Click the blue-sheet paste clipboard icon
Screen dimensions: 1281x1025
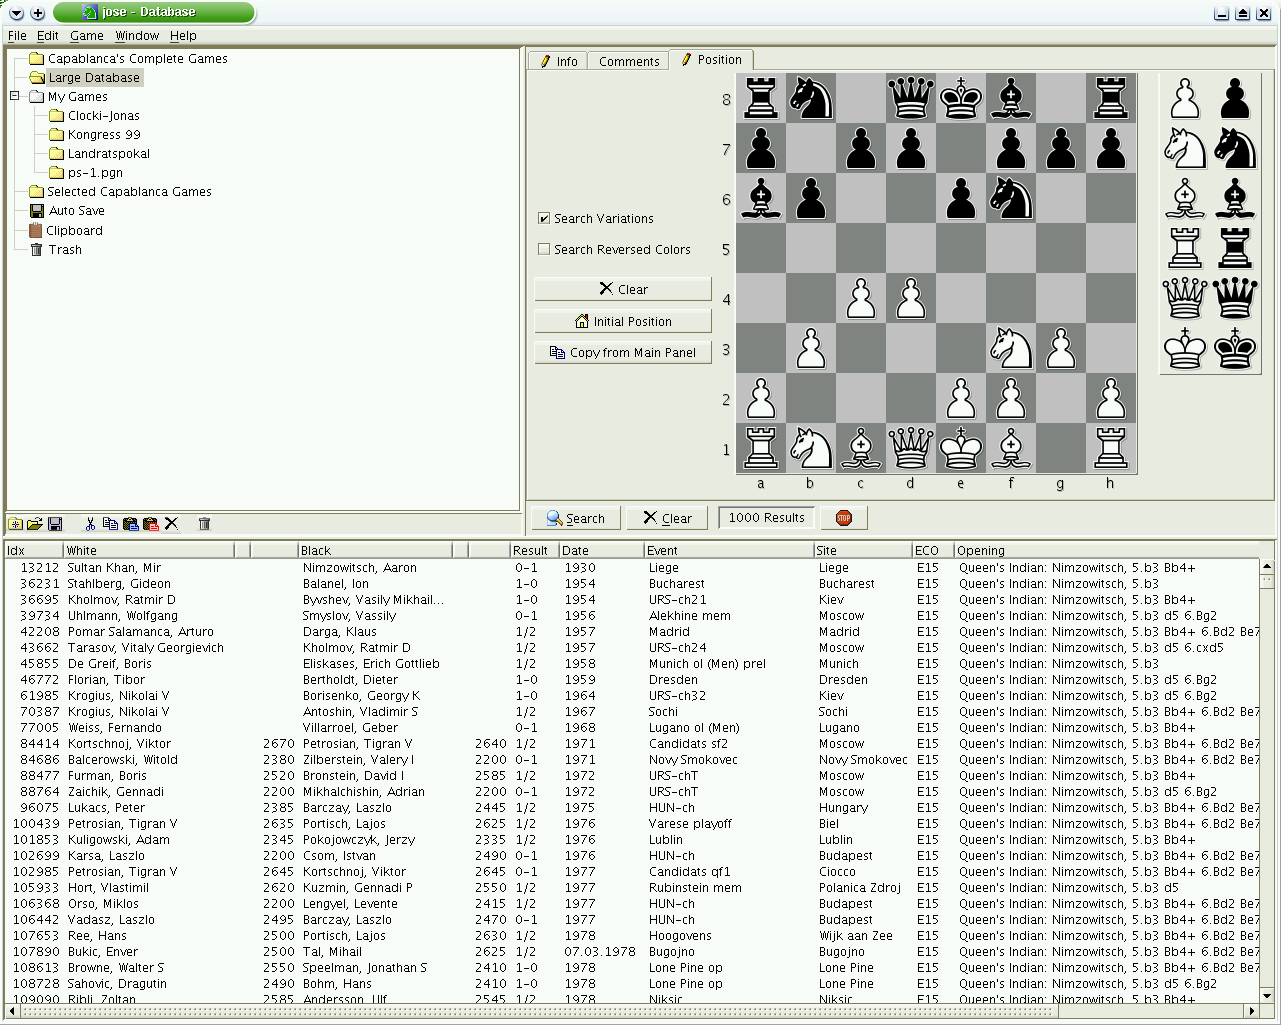click(x=130, y=524)
